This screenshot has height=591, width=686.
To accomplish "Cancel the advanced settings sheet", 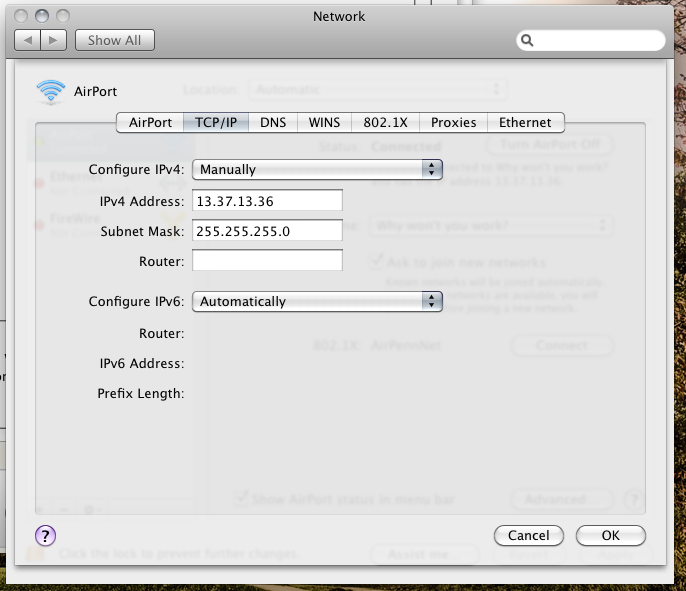I will [x=528, y=535].
